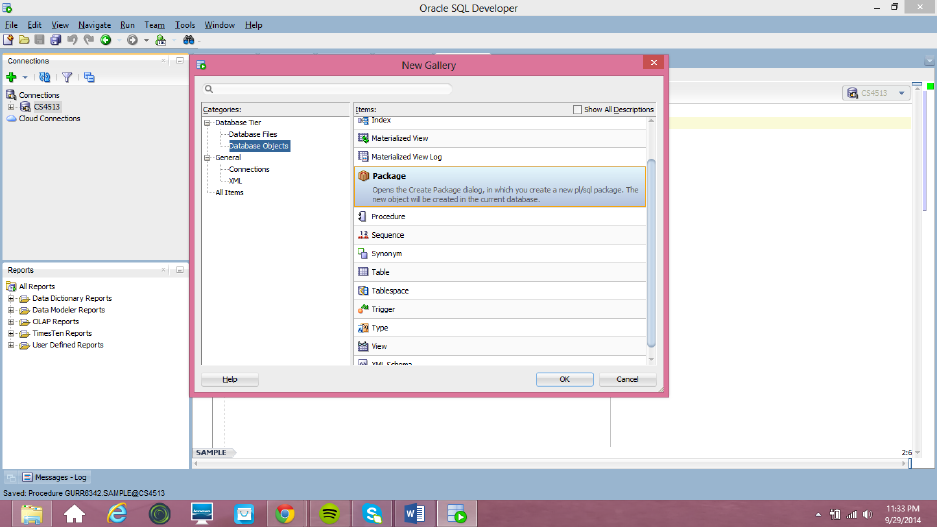Click the binoculars Find DB Object icon
Image resolution: width=937 pixels, height=527 pixels.
click(189, 40)
